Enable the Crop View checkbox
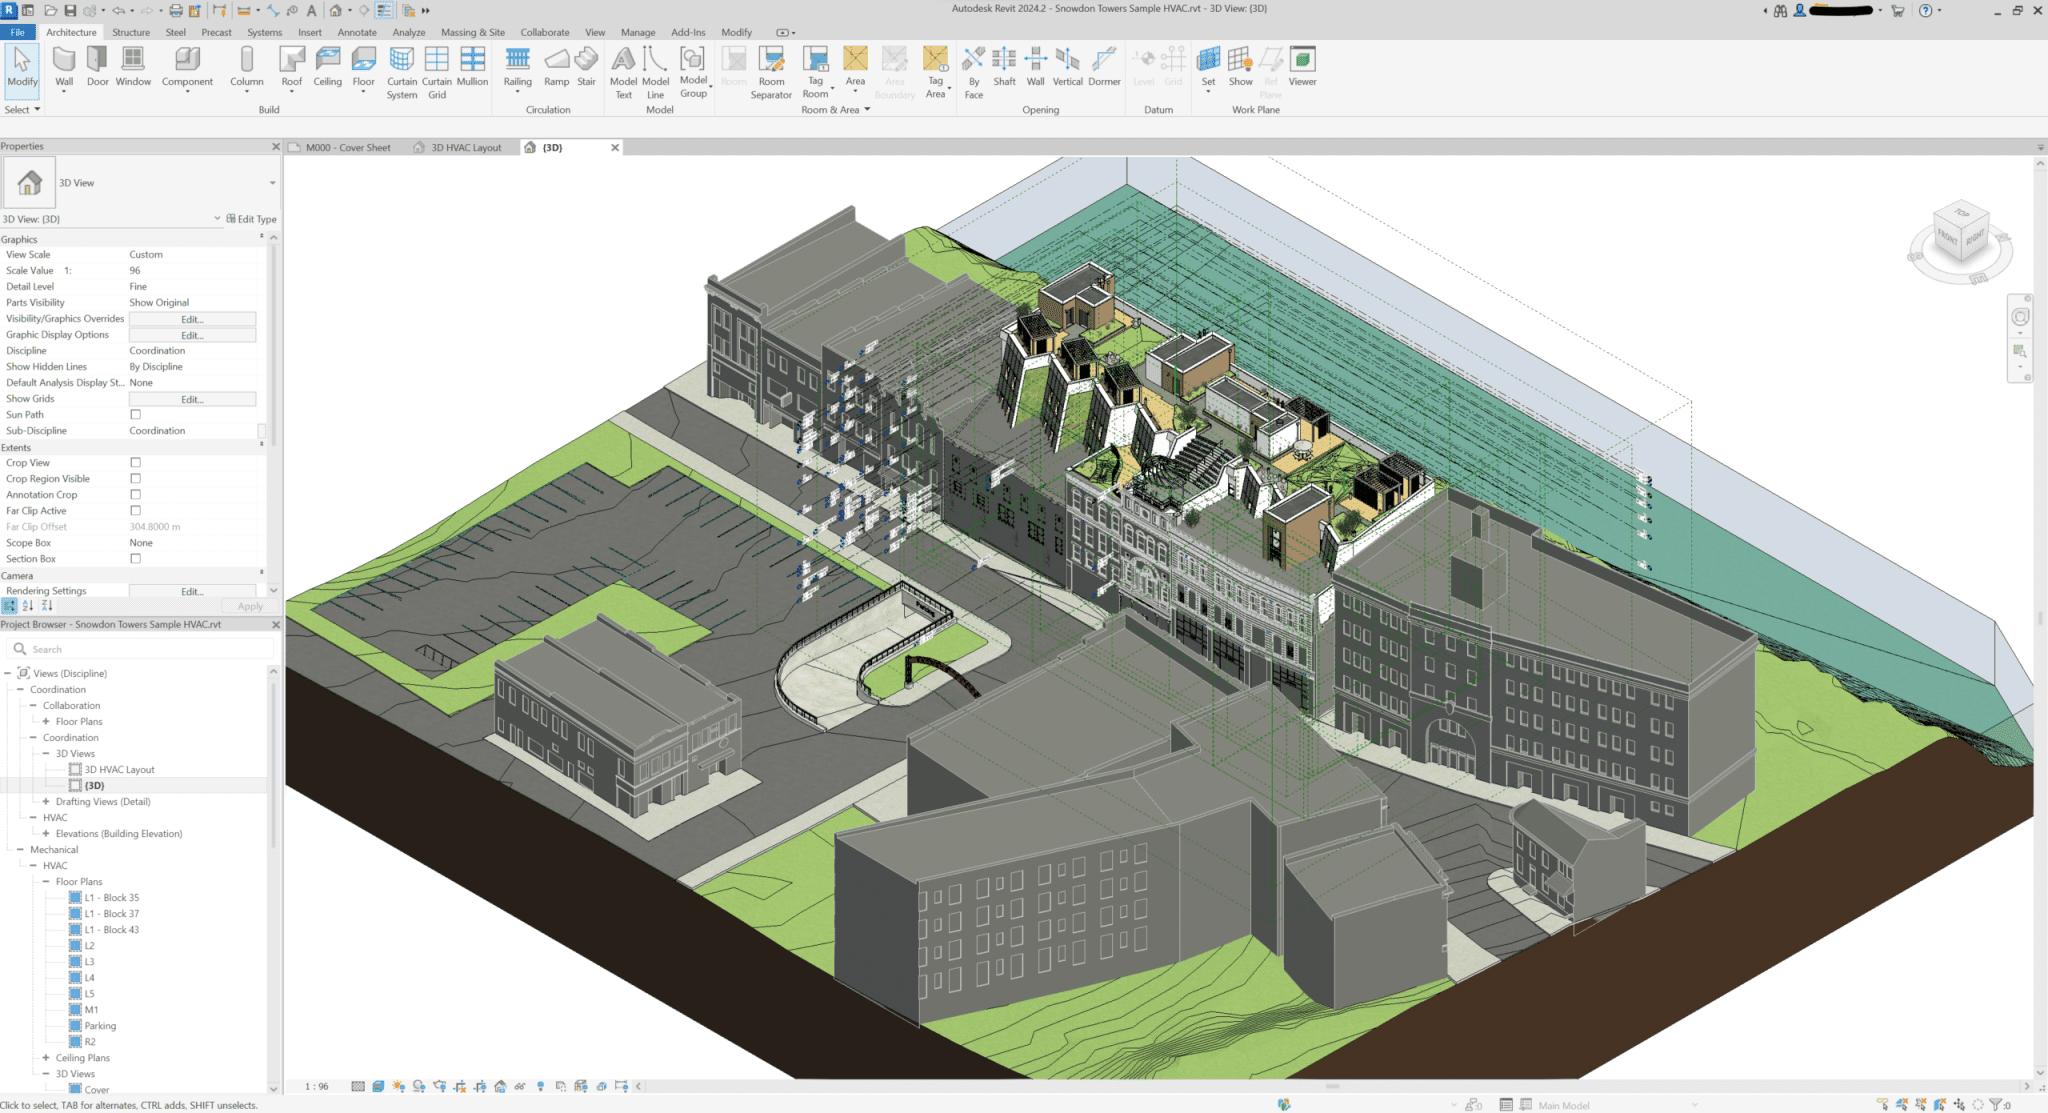Viewport: 2048px width, 1113px height. [135, 462]
